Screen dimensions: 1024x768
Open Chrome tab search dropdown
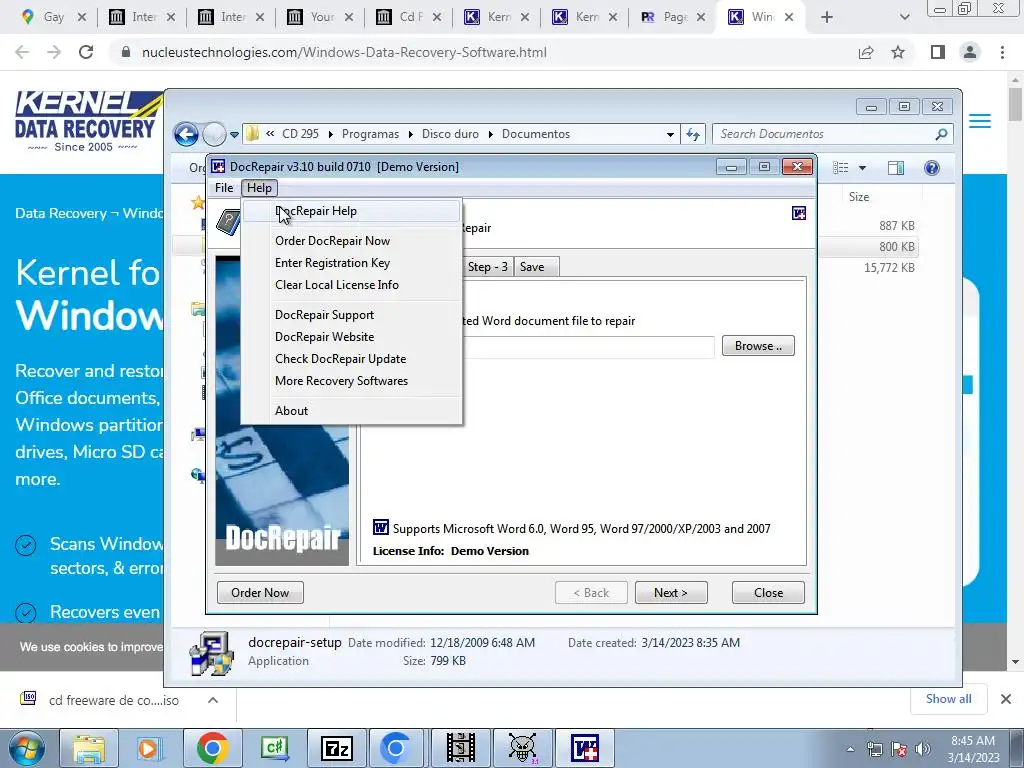904,17
